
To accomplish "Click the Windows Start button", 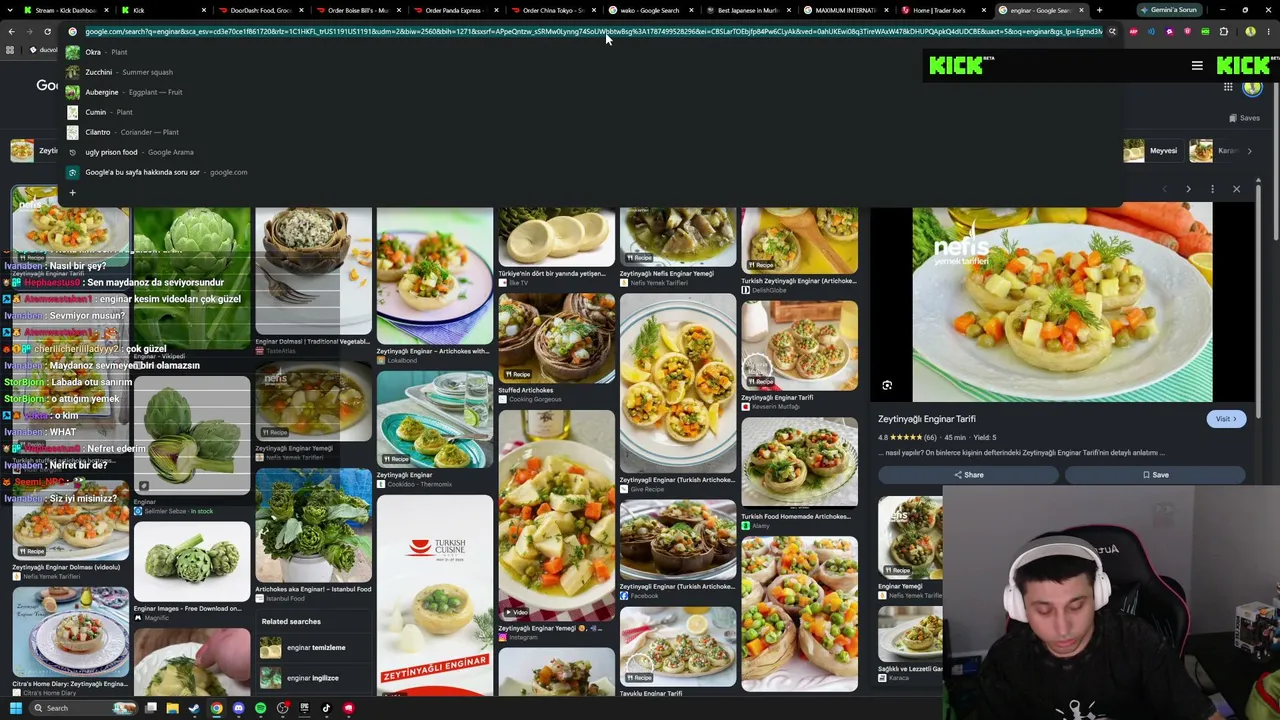I will point(15,708).
